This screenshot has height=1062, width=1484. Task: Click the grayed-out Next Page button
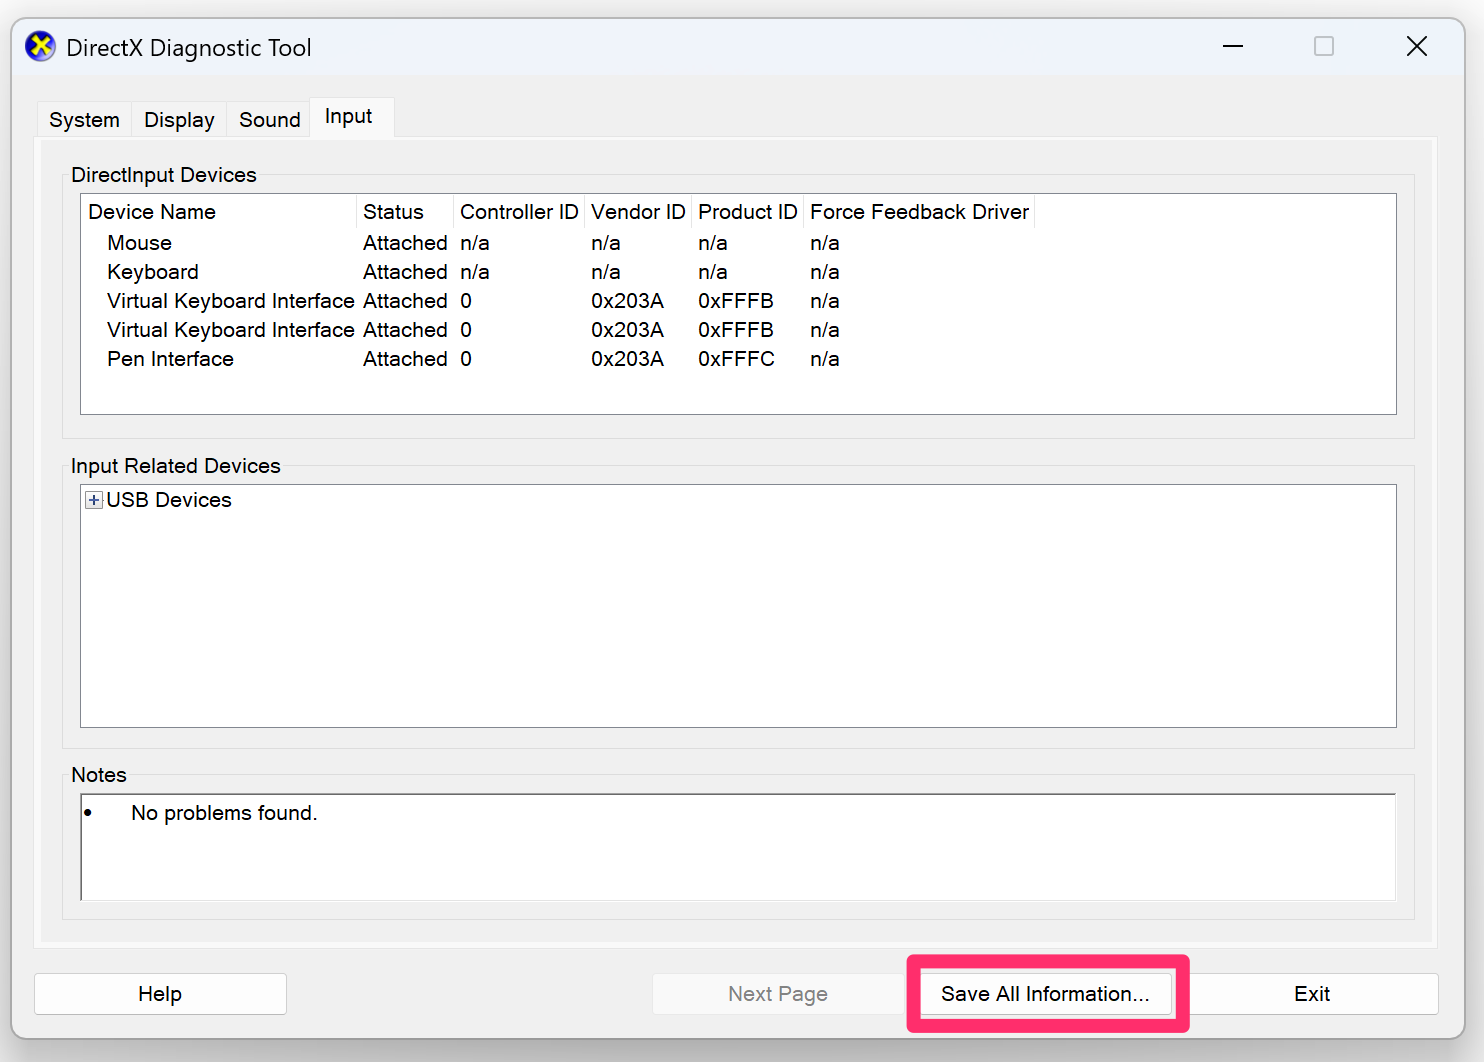[x=778, y=993]
